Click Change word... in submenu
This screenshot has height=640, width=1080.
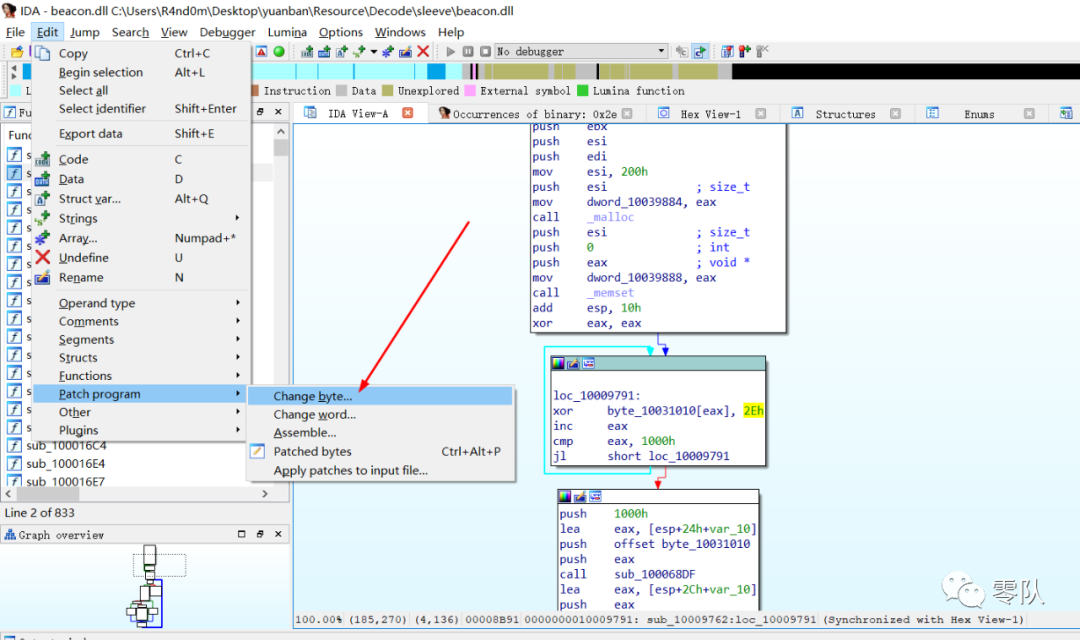pyautogui.click(x=380, y=415)
